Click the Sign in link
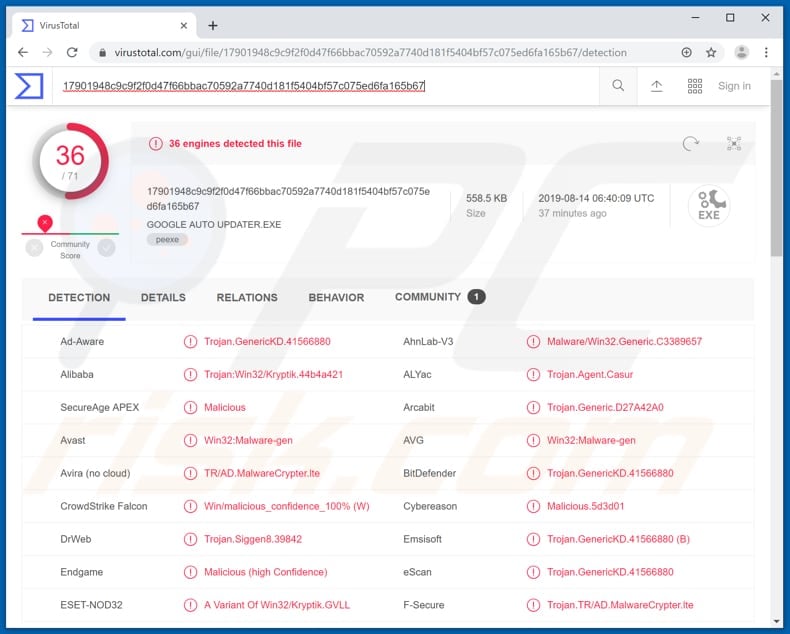790x634 pixels. [x=734, y=86]
